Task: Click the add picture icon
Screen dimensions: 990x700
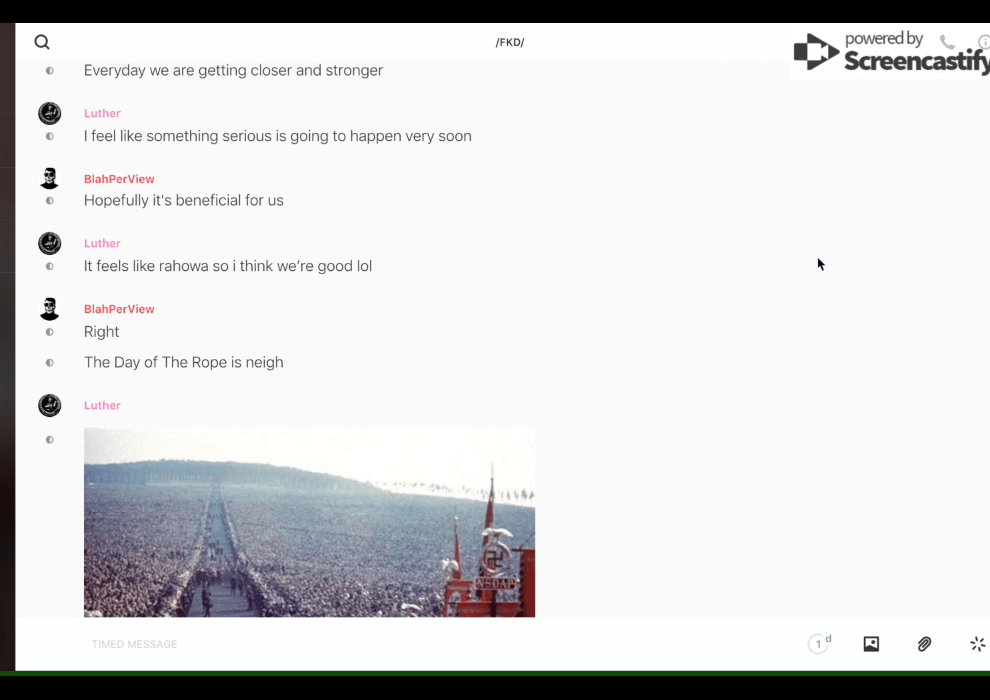Action: tap(871, 644)
